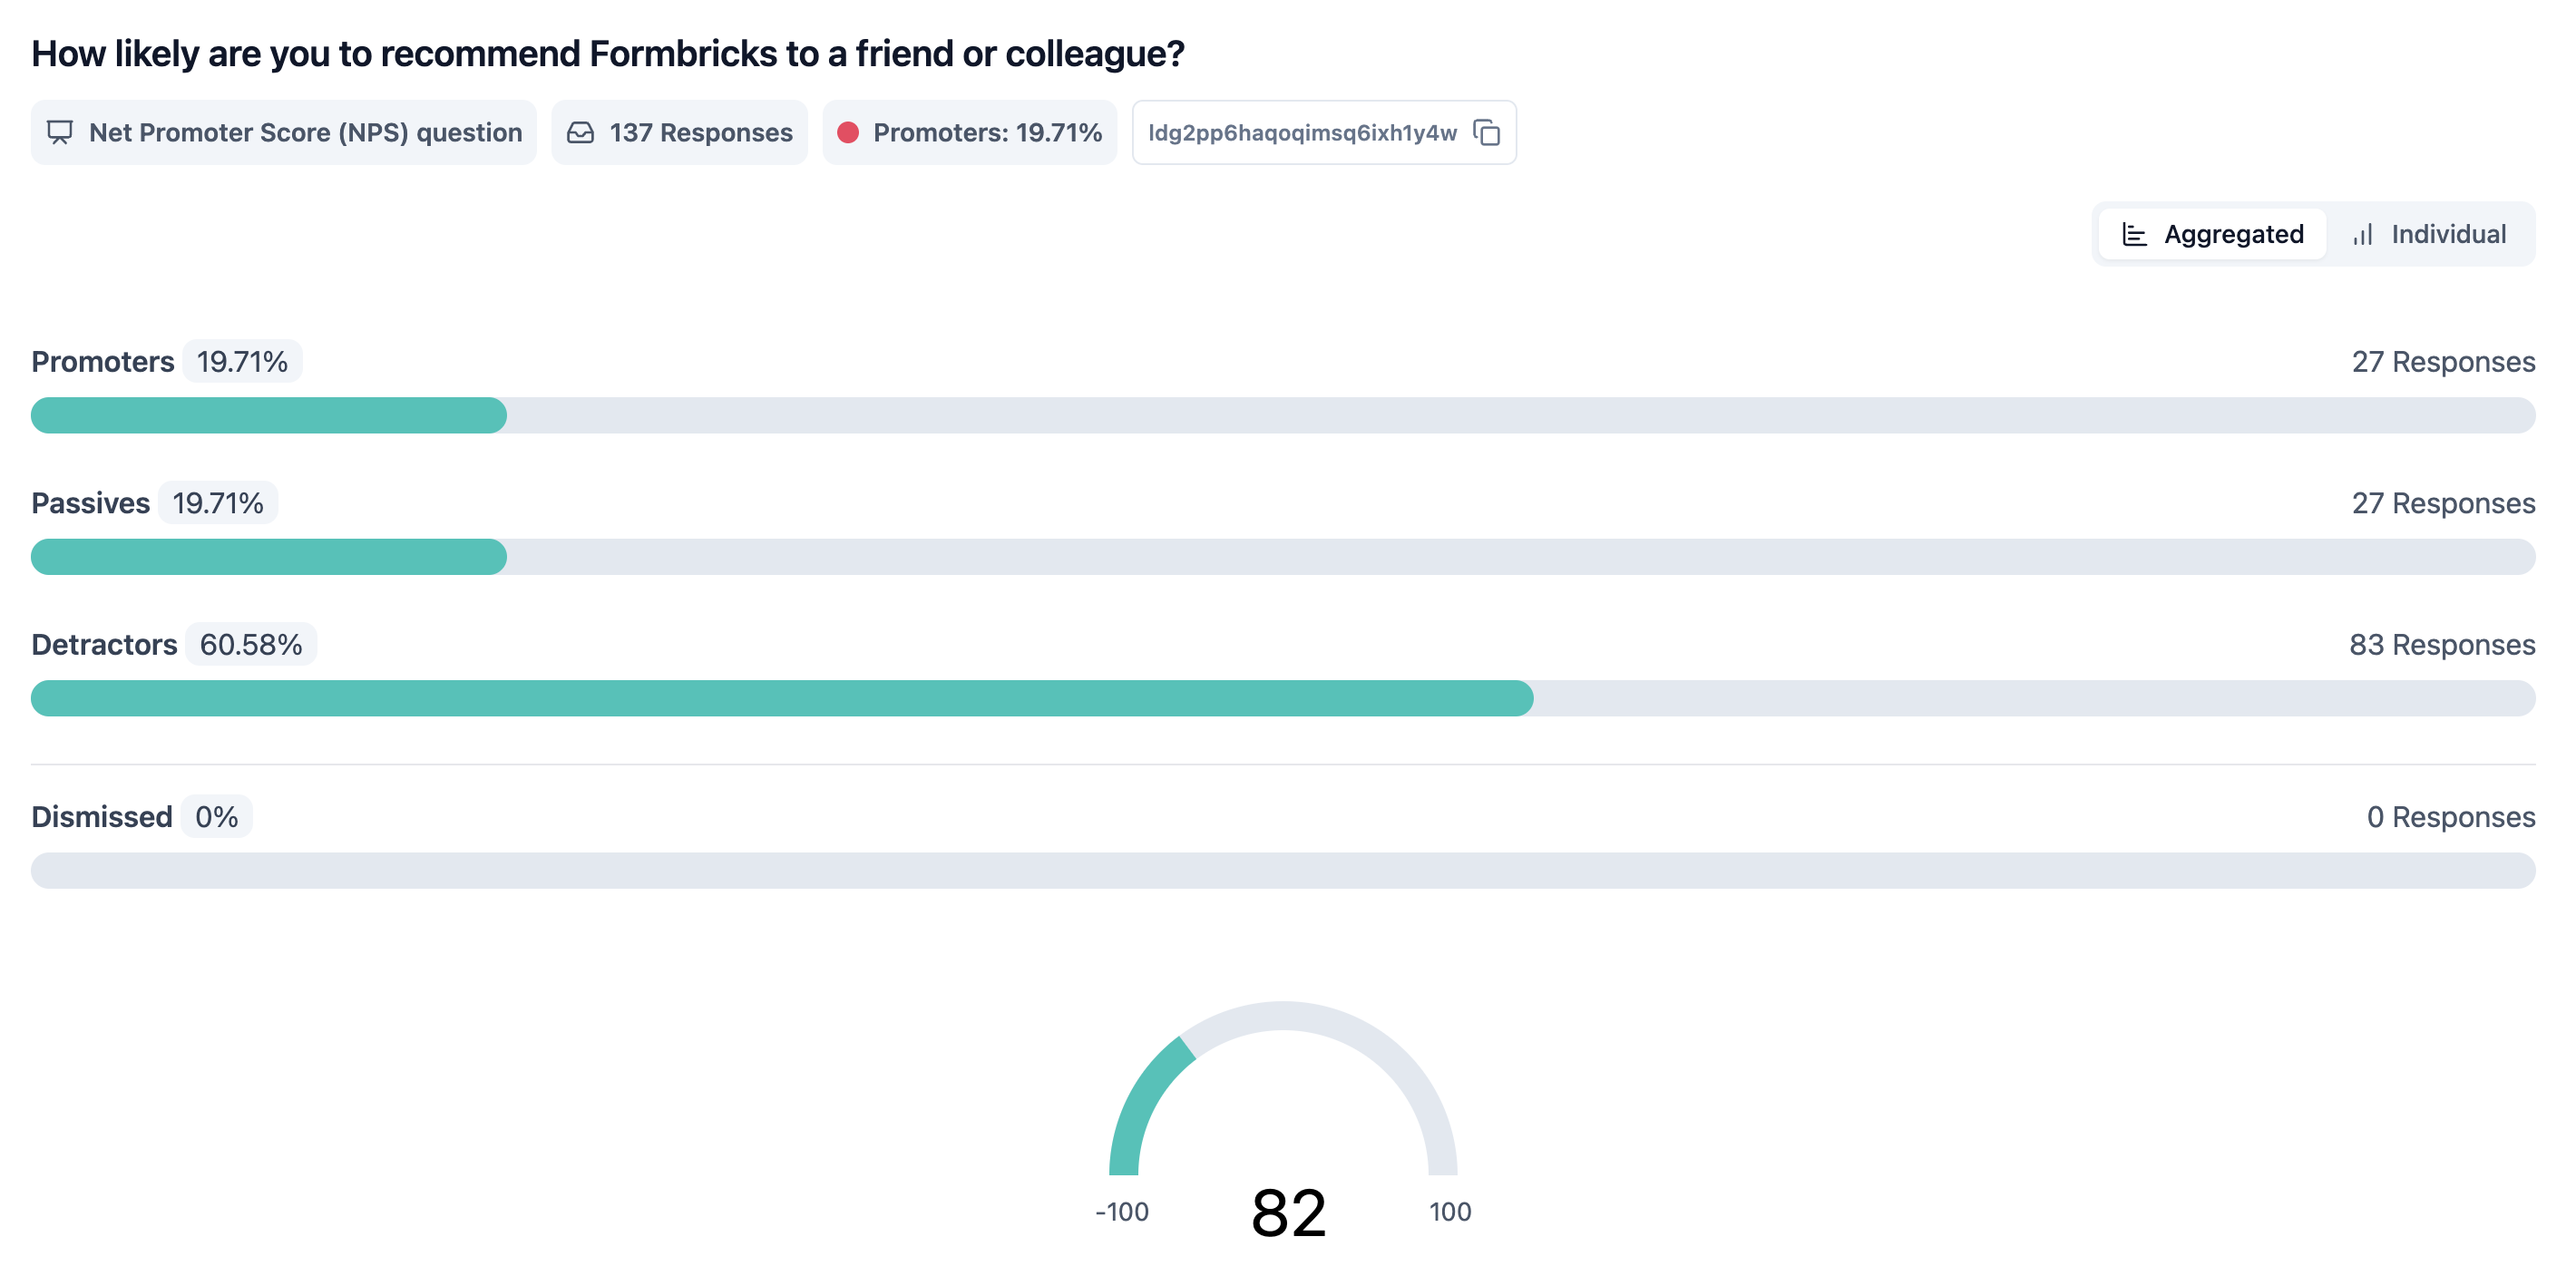Switch to the Aggregated view

[x=2212, y=235]
